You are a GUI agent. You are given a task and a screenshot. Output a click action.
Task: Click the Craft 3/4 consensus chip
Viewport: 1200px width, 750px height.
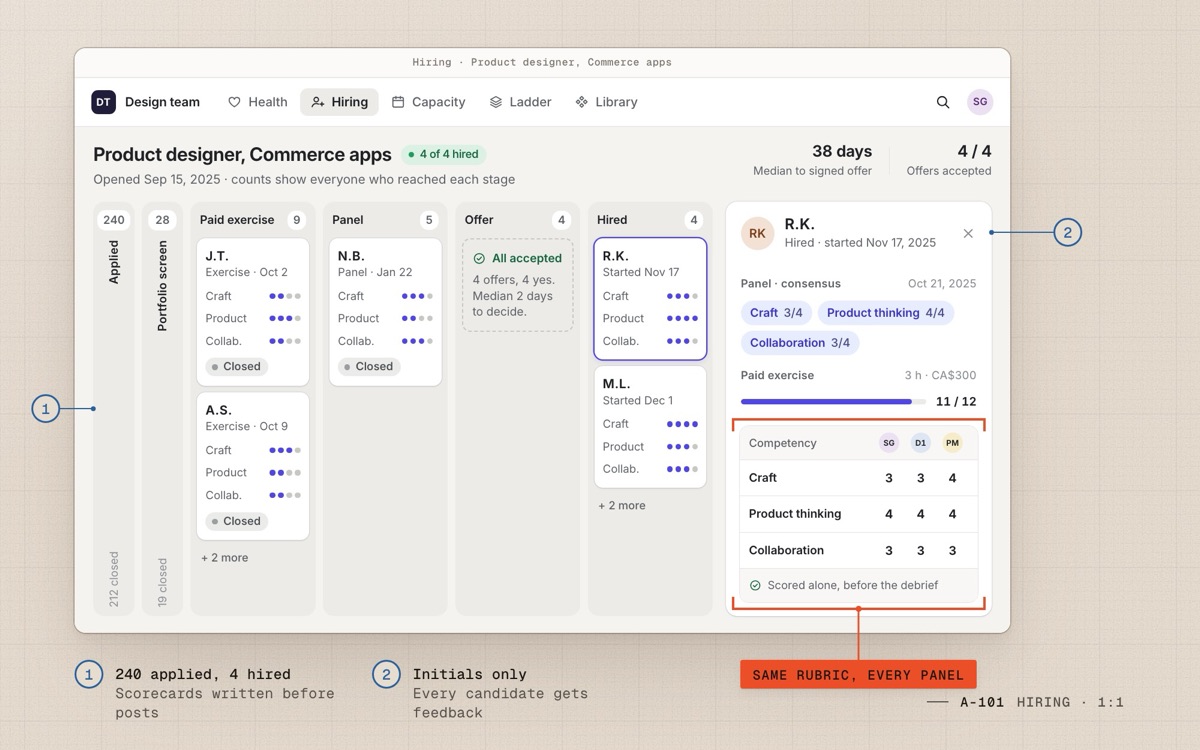777,313
